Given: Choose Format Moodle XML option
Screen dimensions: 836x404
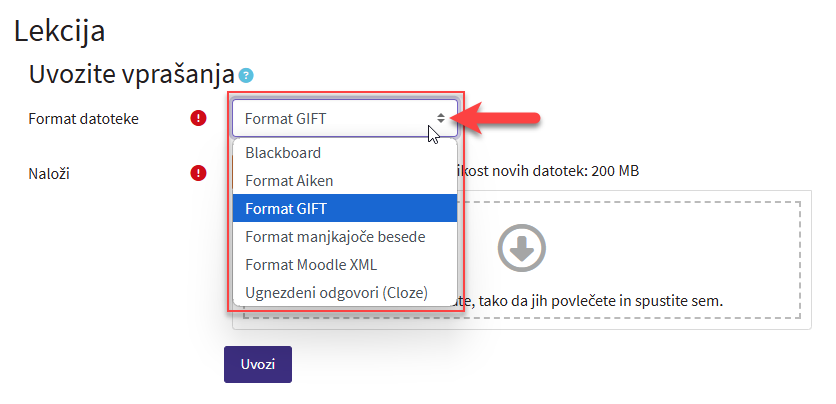Looking at the screenshot, I should point(311,265).
